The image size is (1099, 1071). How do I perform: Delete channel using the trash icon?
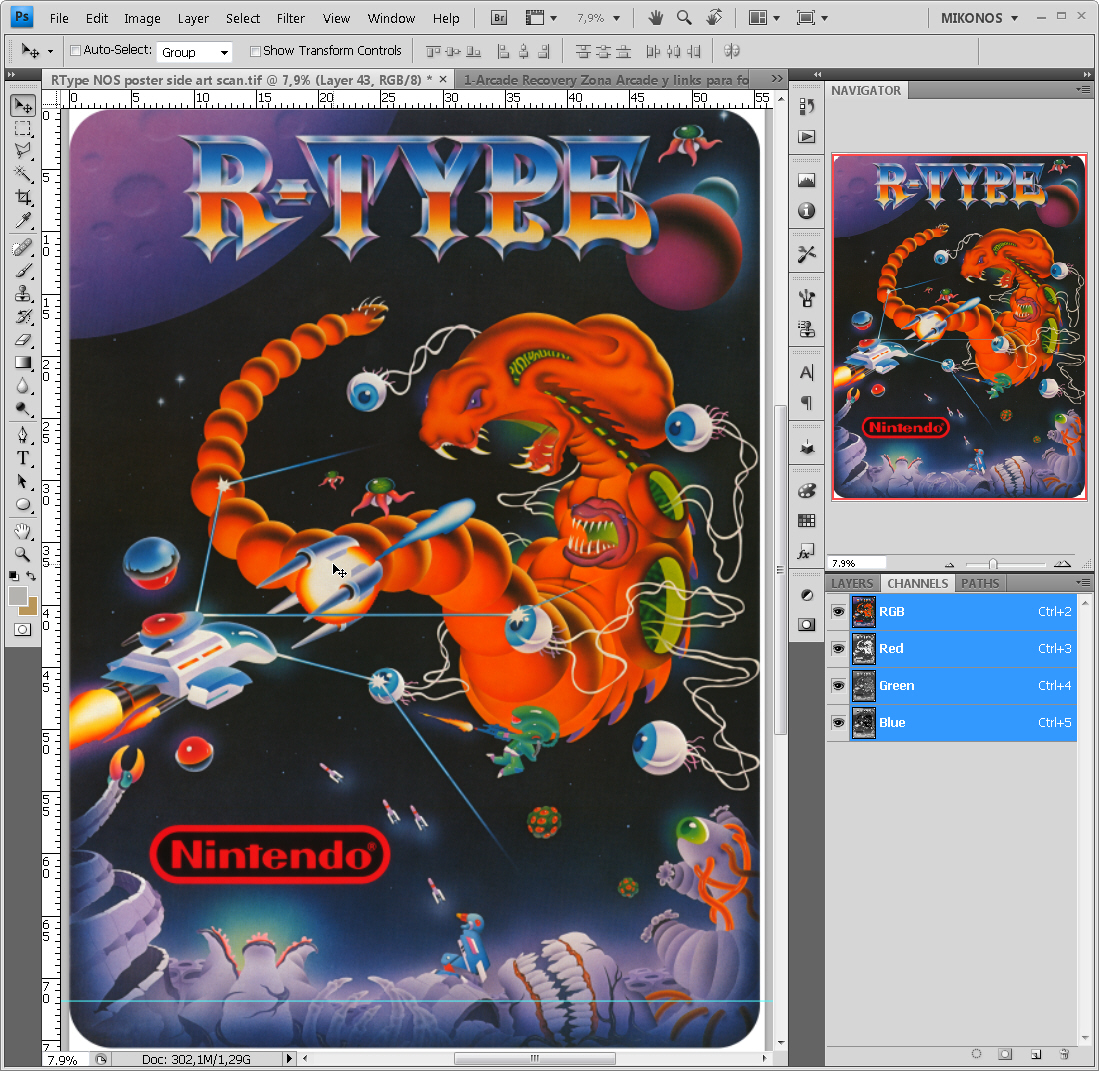pos(1064,1054)
